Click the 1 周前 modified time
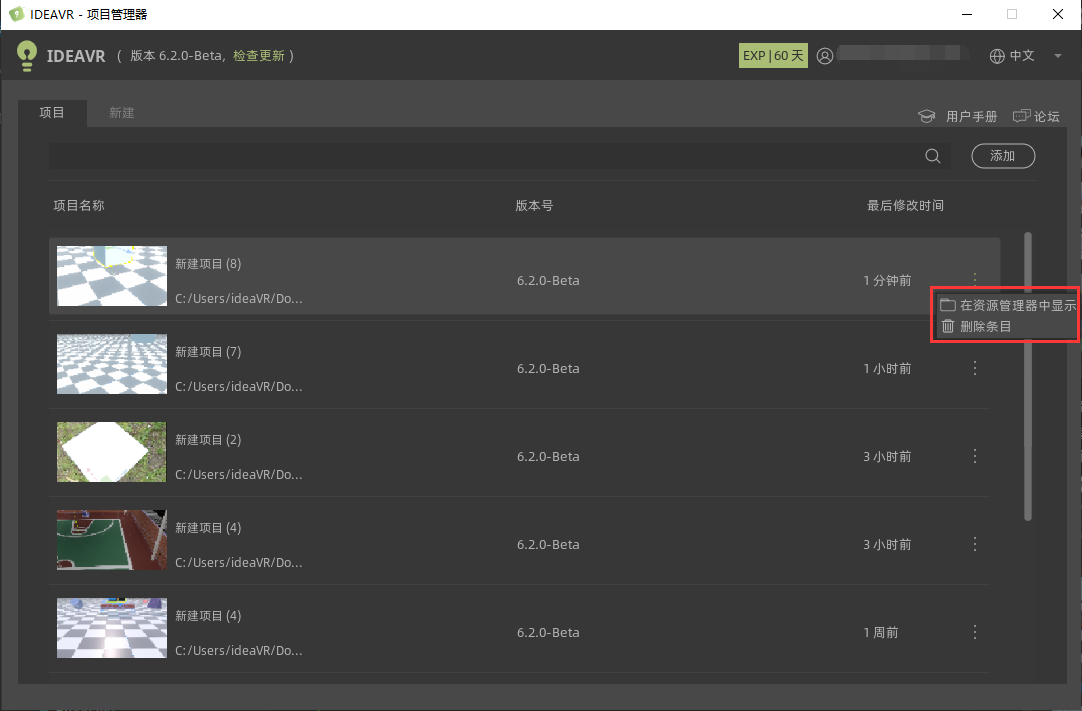The image size is (1082, 711). 881,632
